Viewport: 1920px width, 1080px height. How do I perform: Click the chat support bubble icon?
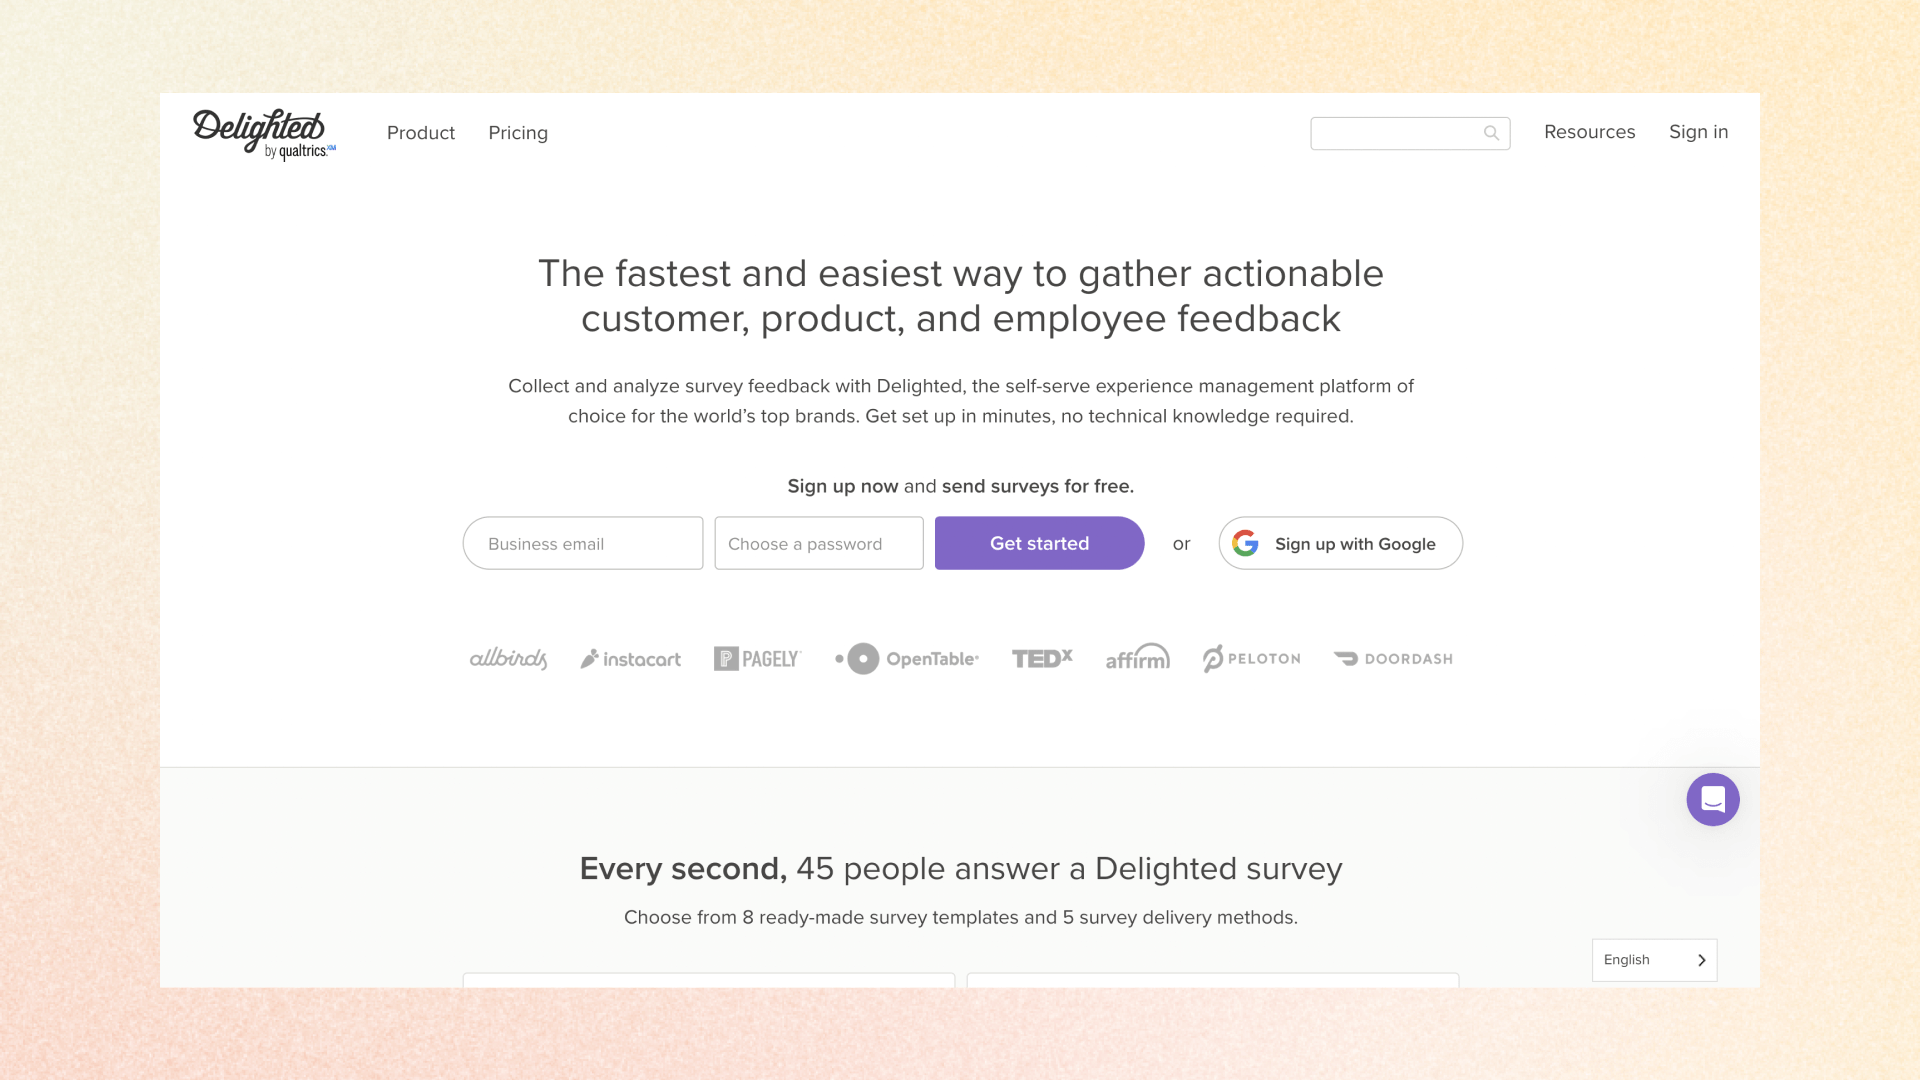(1713, 799)
